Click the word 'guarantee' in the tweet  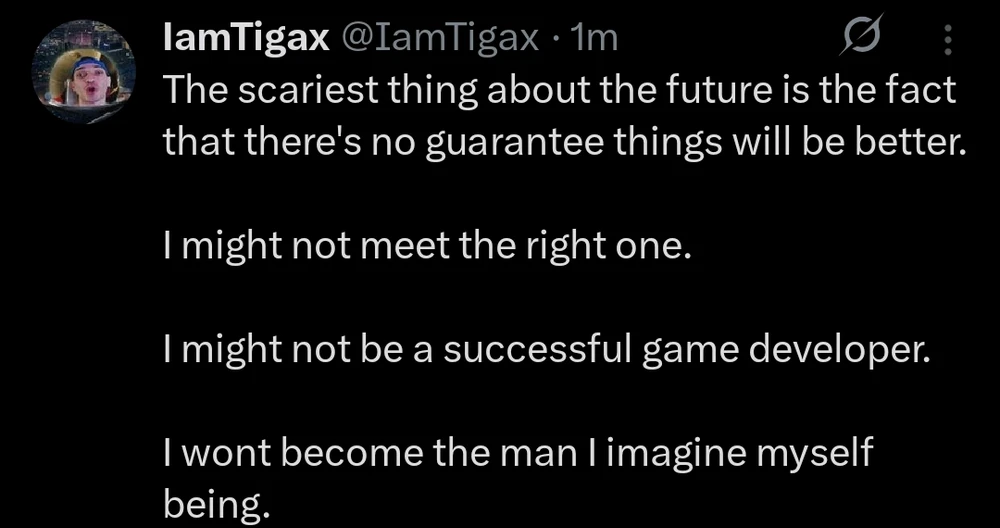coord(514,145)
